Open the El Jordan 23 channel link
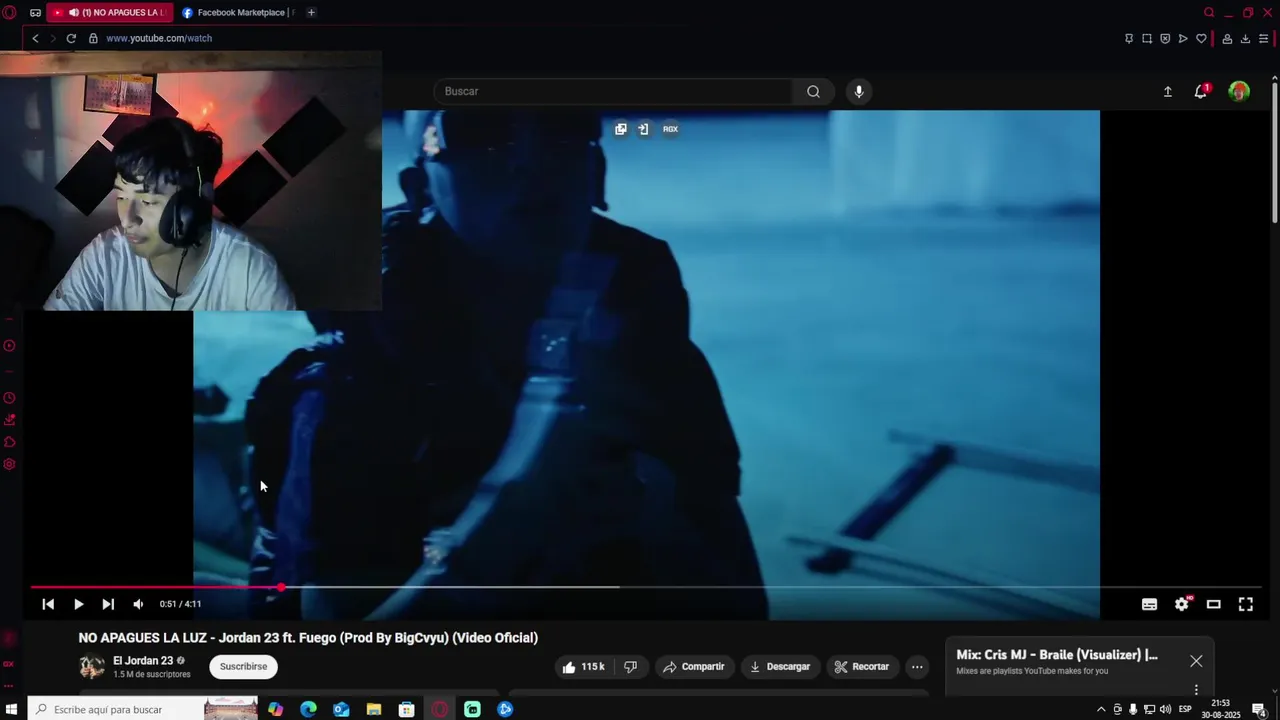 [143, 661]
